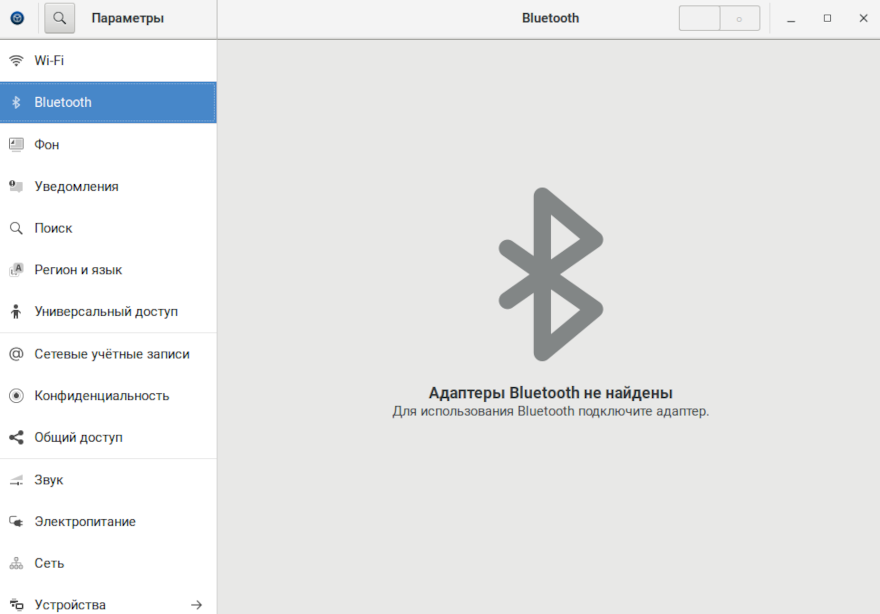Click the search magnifier button in header

(x=60, y=18)
